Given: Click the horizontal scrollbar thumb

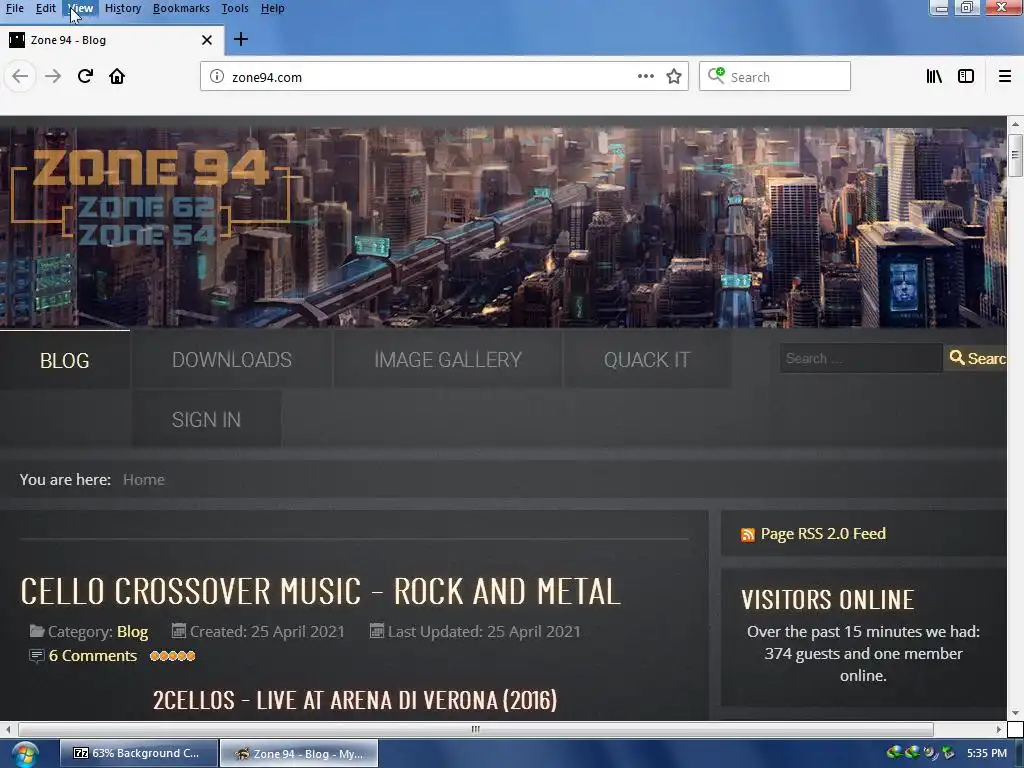Looking at the screenshot, I should 475,729.
